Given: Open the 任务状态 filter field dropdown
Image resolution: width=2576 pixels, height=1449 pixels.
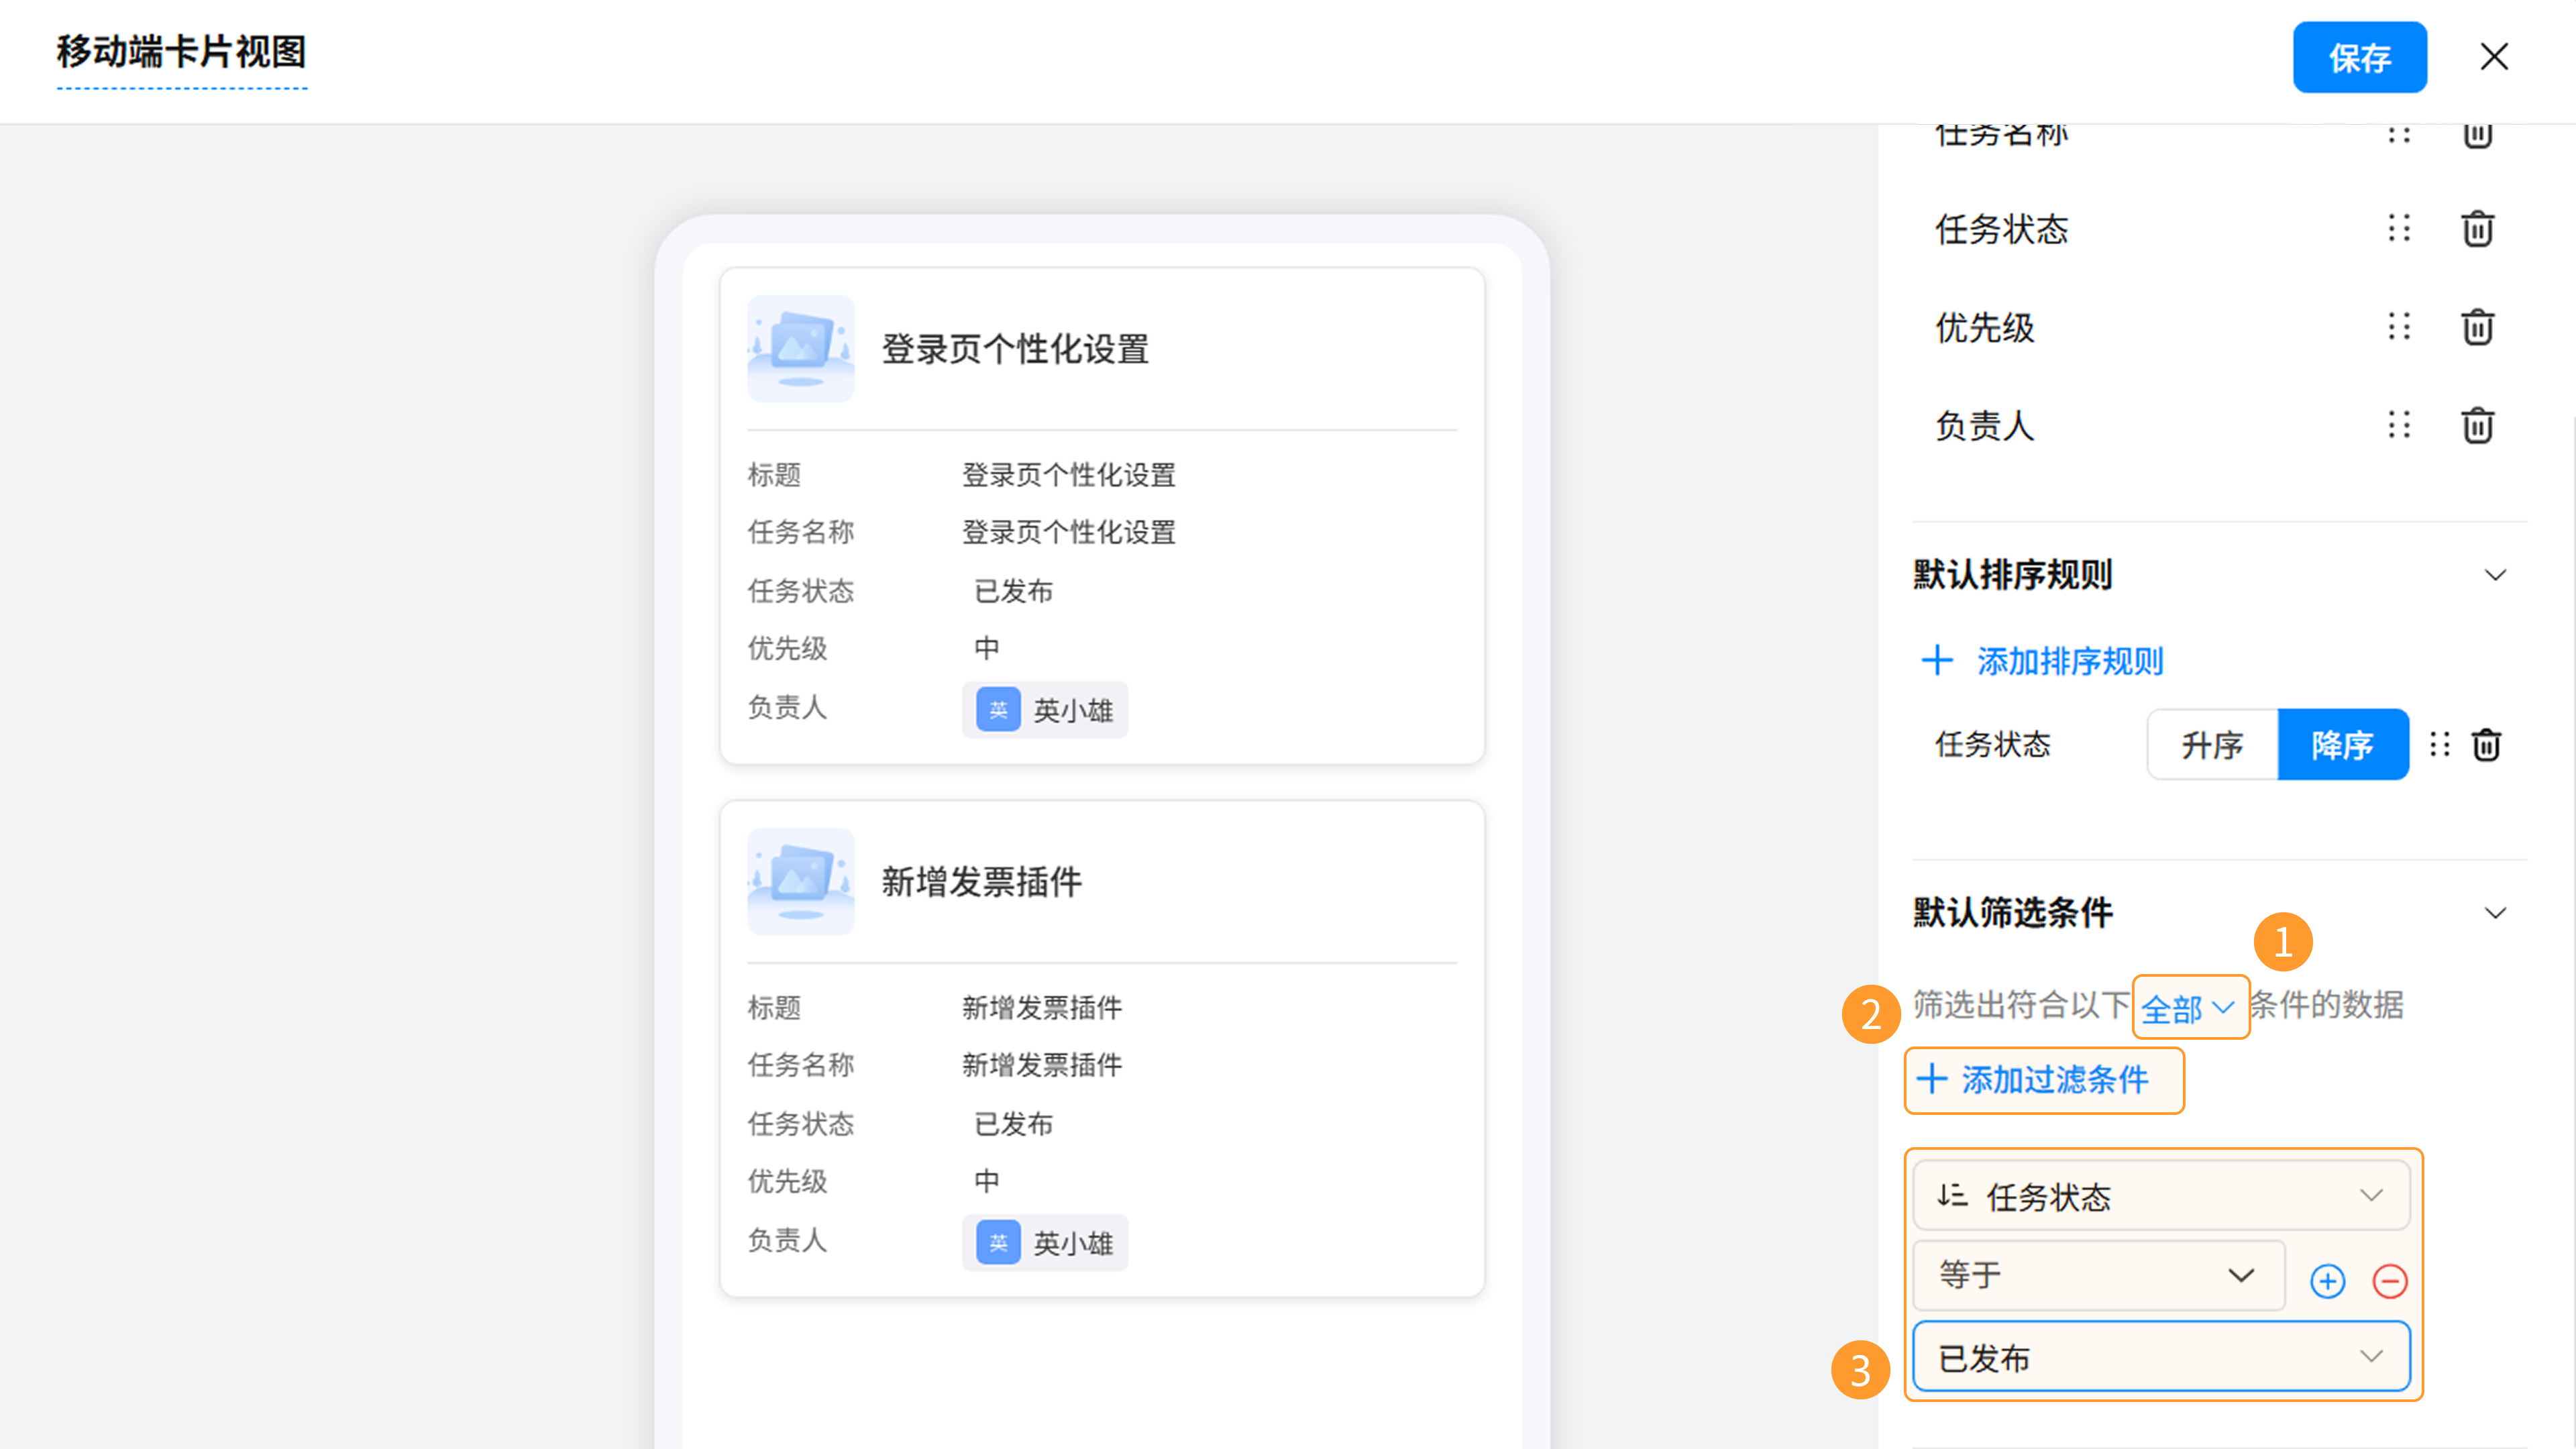Looking at the screenshot, I should click(2161, 1196).
